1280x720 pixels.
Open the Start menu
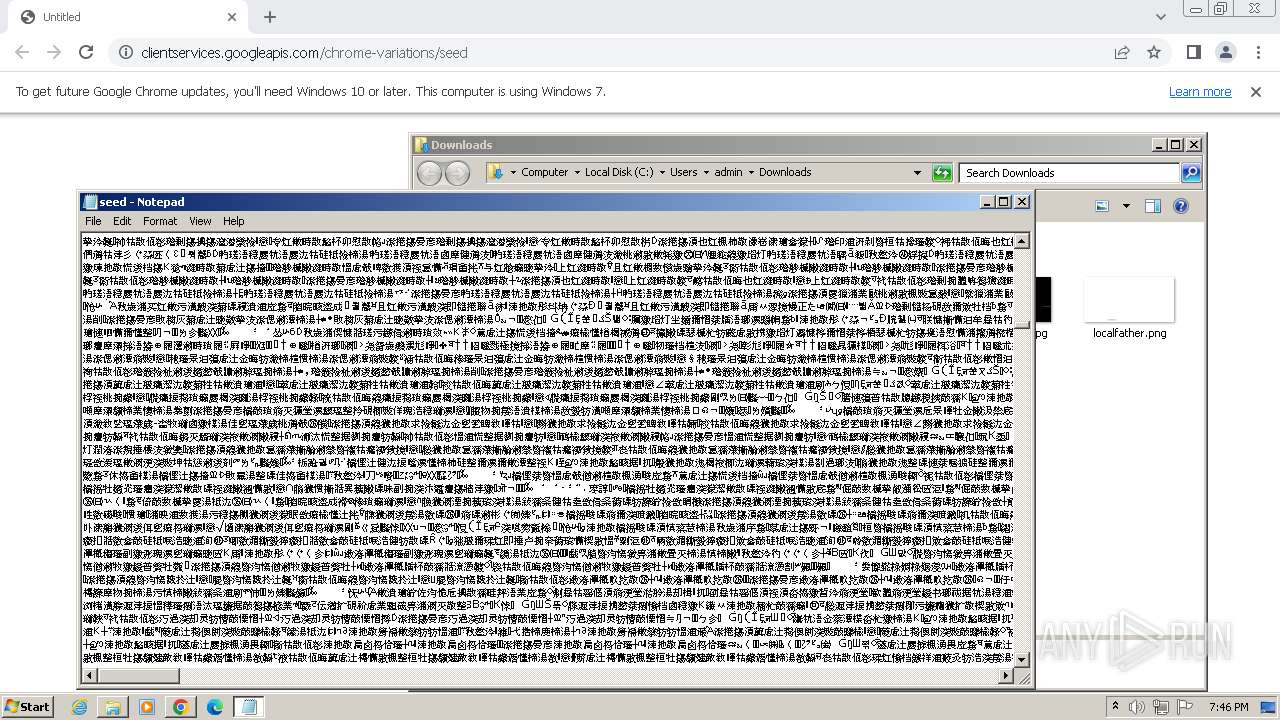(27, 706)
